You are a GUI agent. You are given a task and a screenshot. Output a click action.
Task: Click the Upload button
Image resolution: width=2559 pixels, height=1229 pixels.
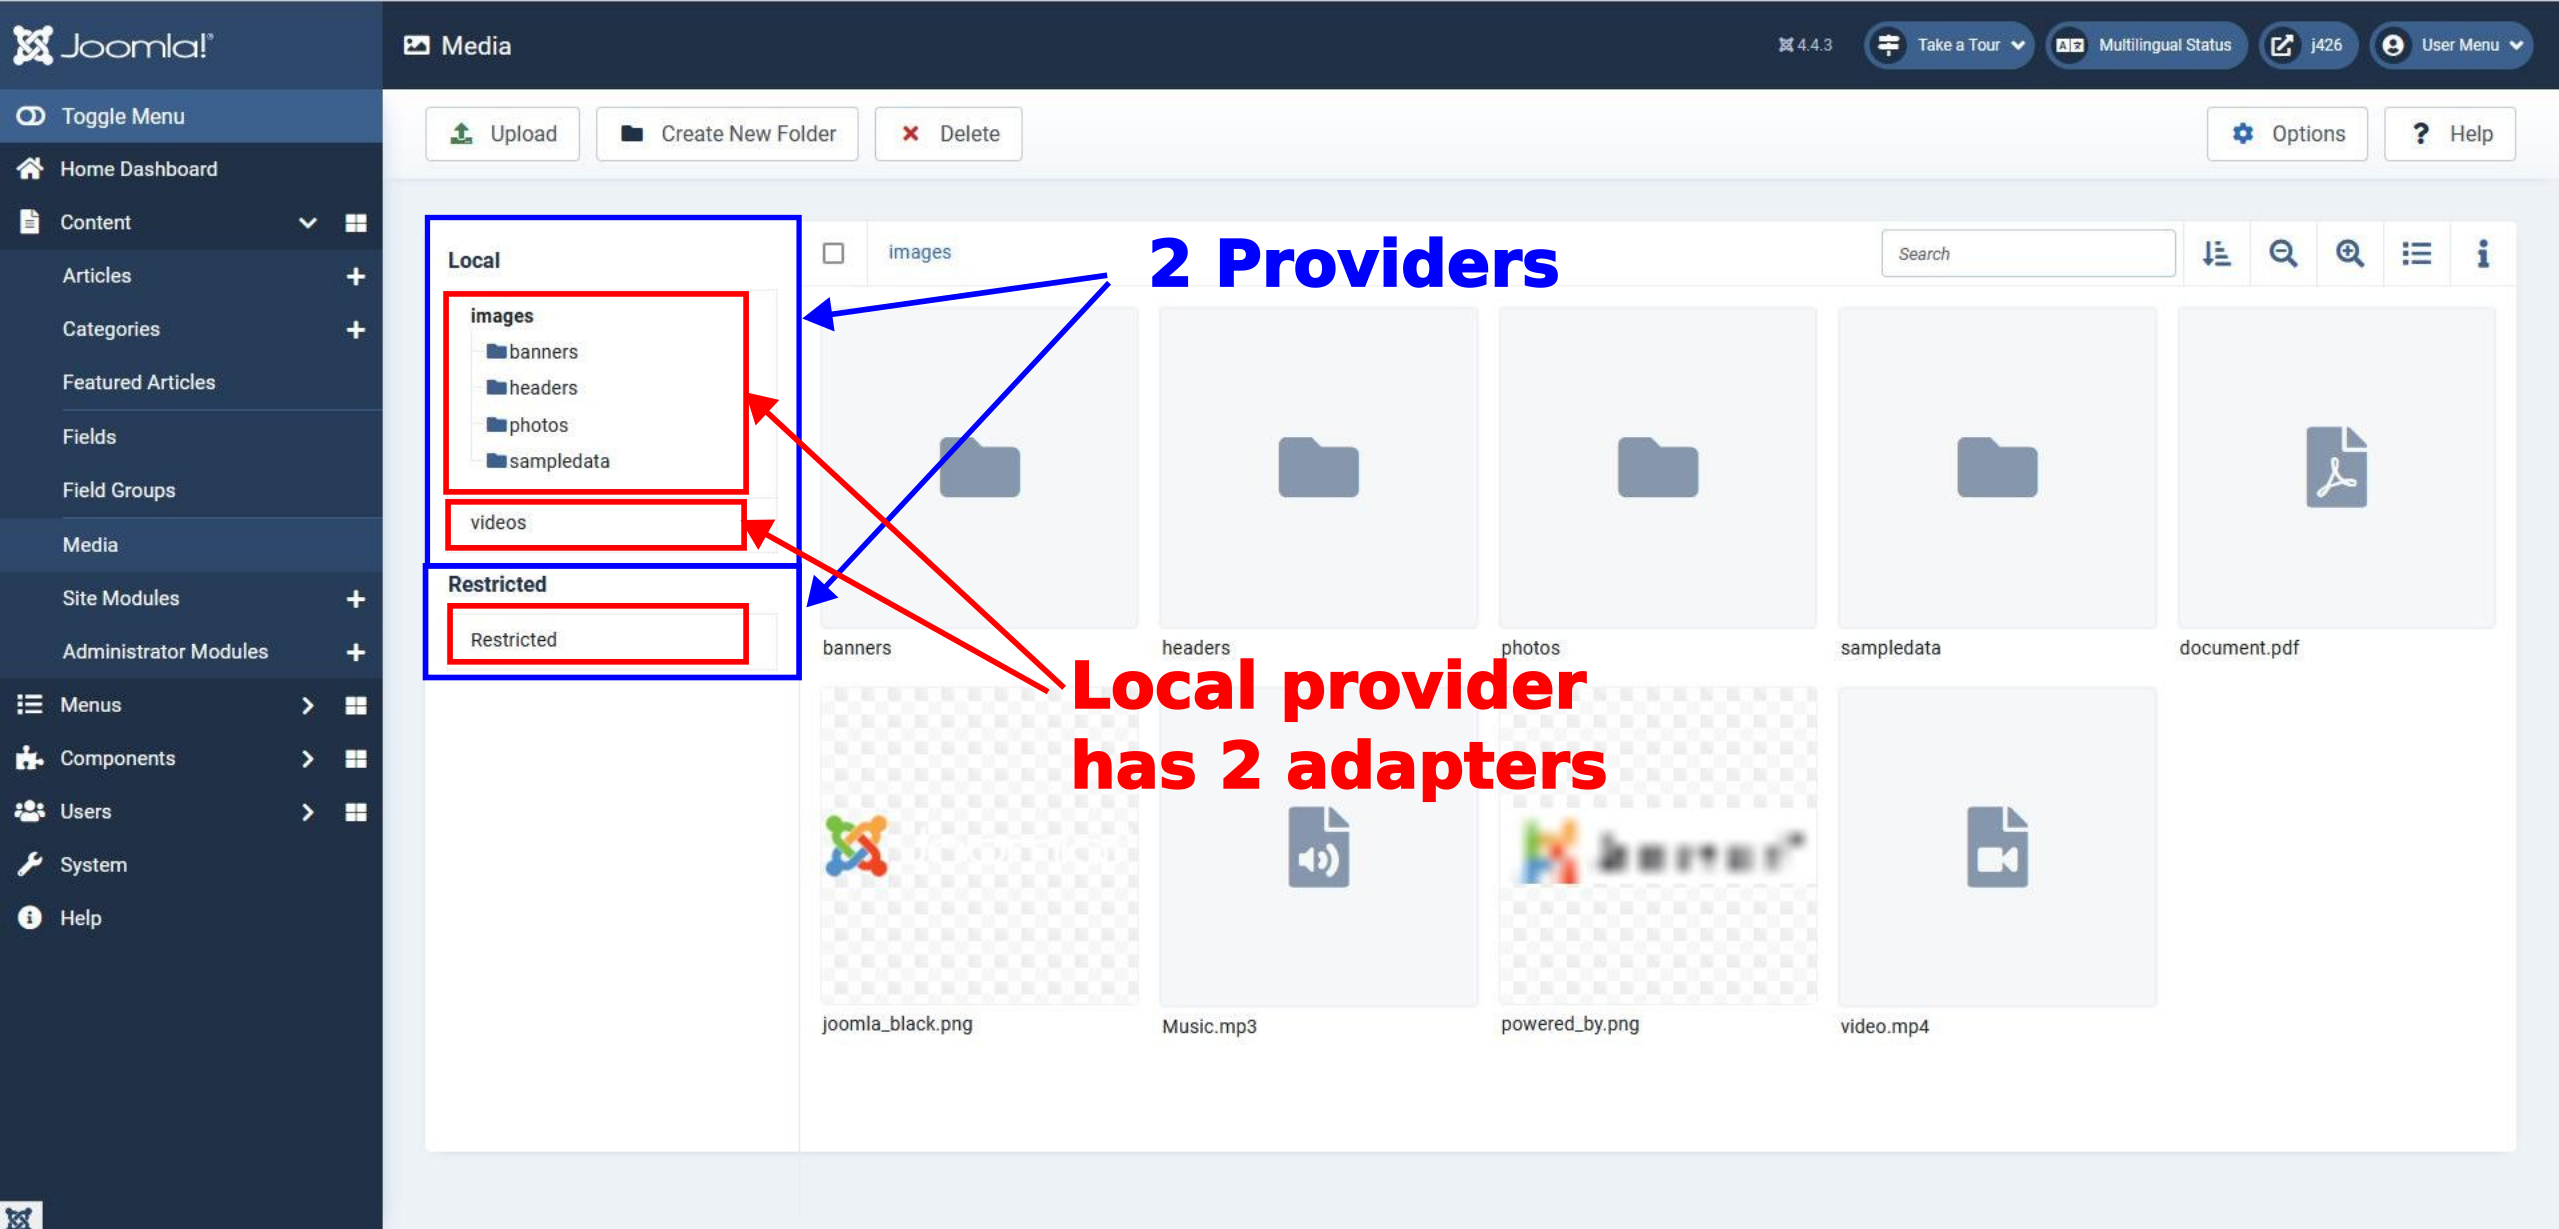click(x=506, y=132)
